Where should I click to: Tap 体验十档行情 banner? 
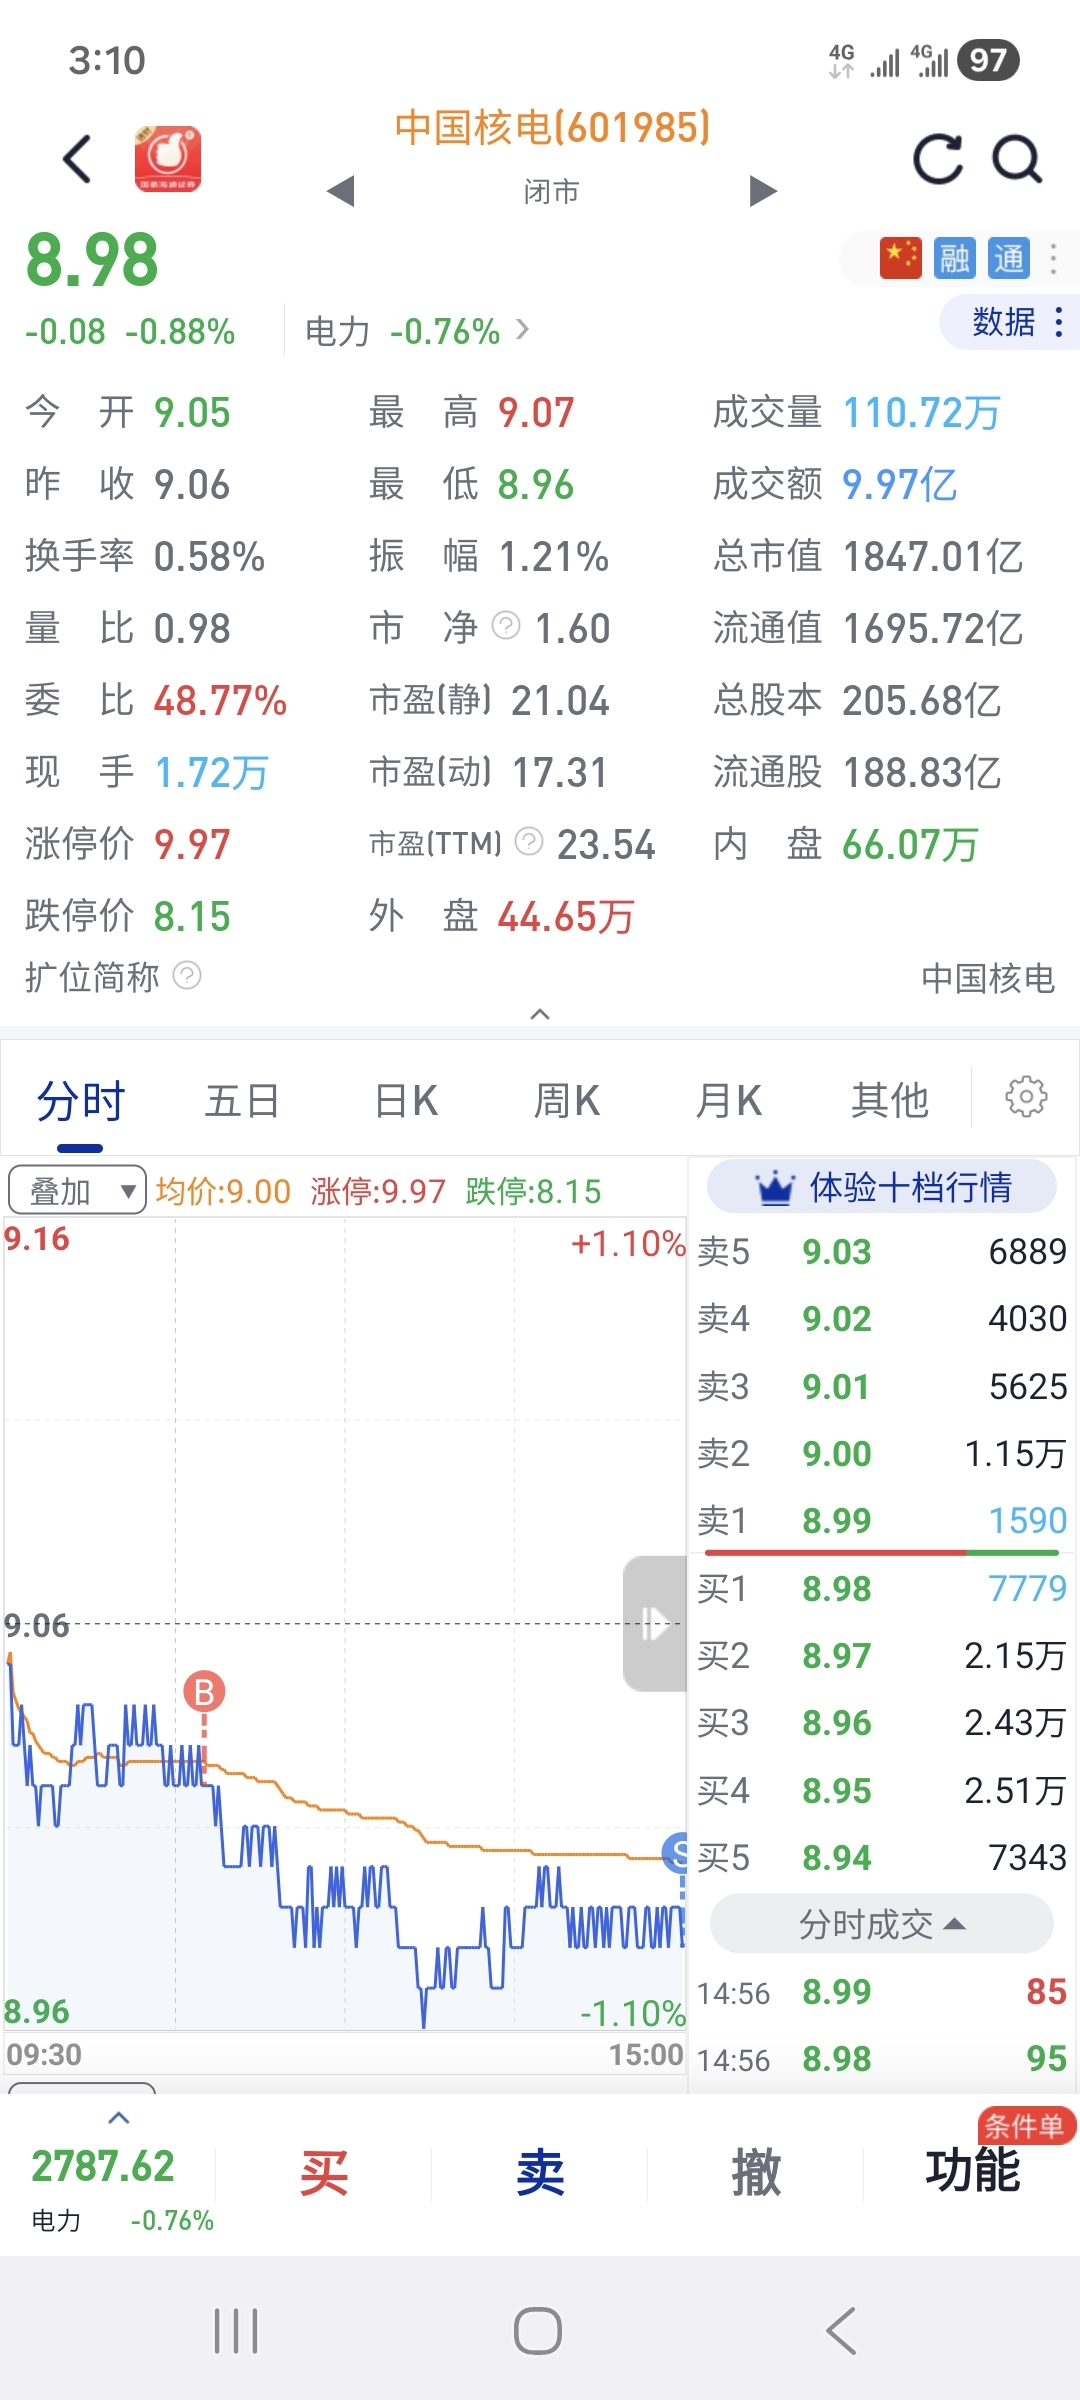coord(882,1187)
